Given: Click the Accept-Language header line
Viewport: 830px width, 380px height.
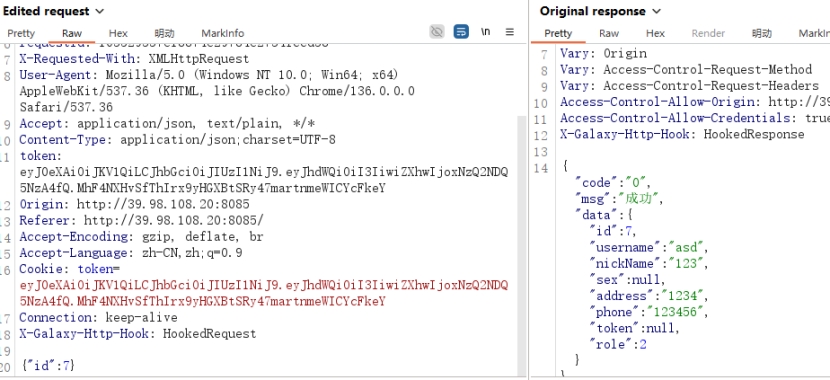Looking at the screenshot, I should [x=131, y=253].
